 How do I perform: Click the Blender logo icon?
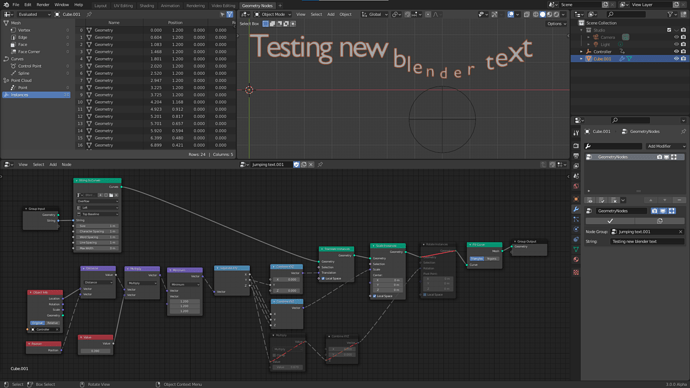6,5
